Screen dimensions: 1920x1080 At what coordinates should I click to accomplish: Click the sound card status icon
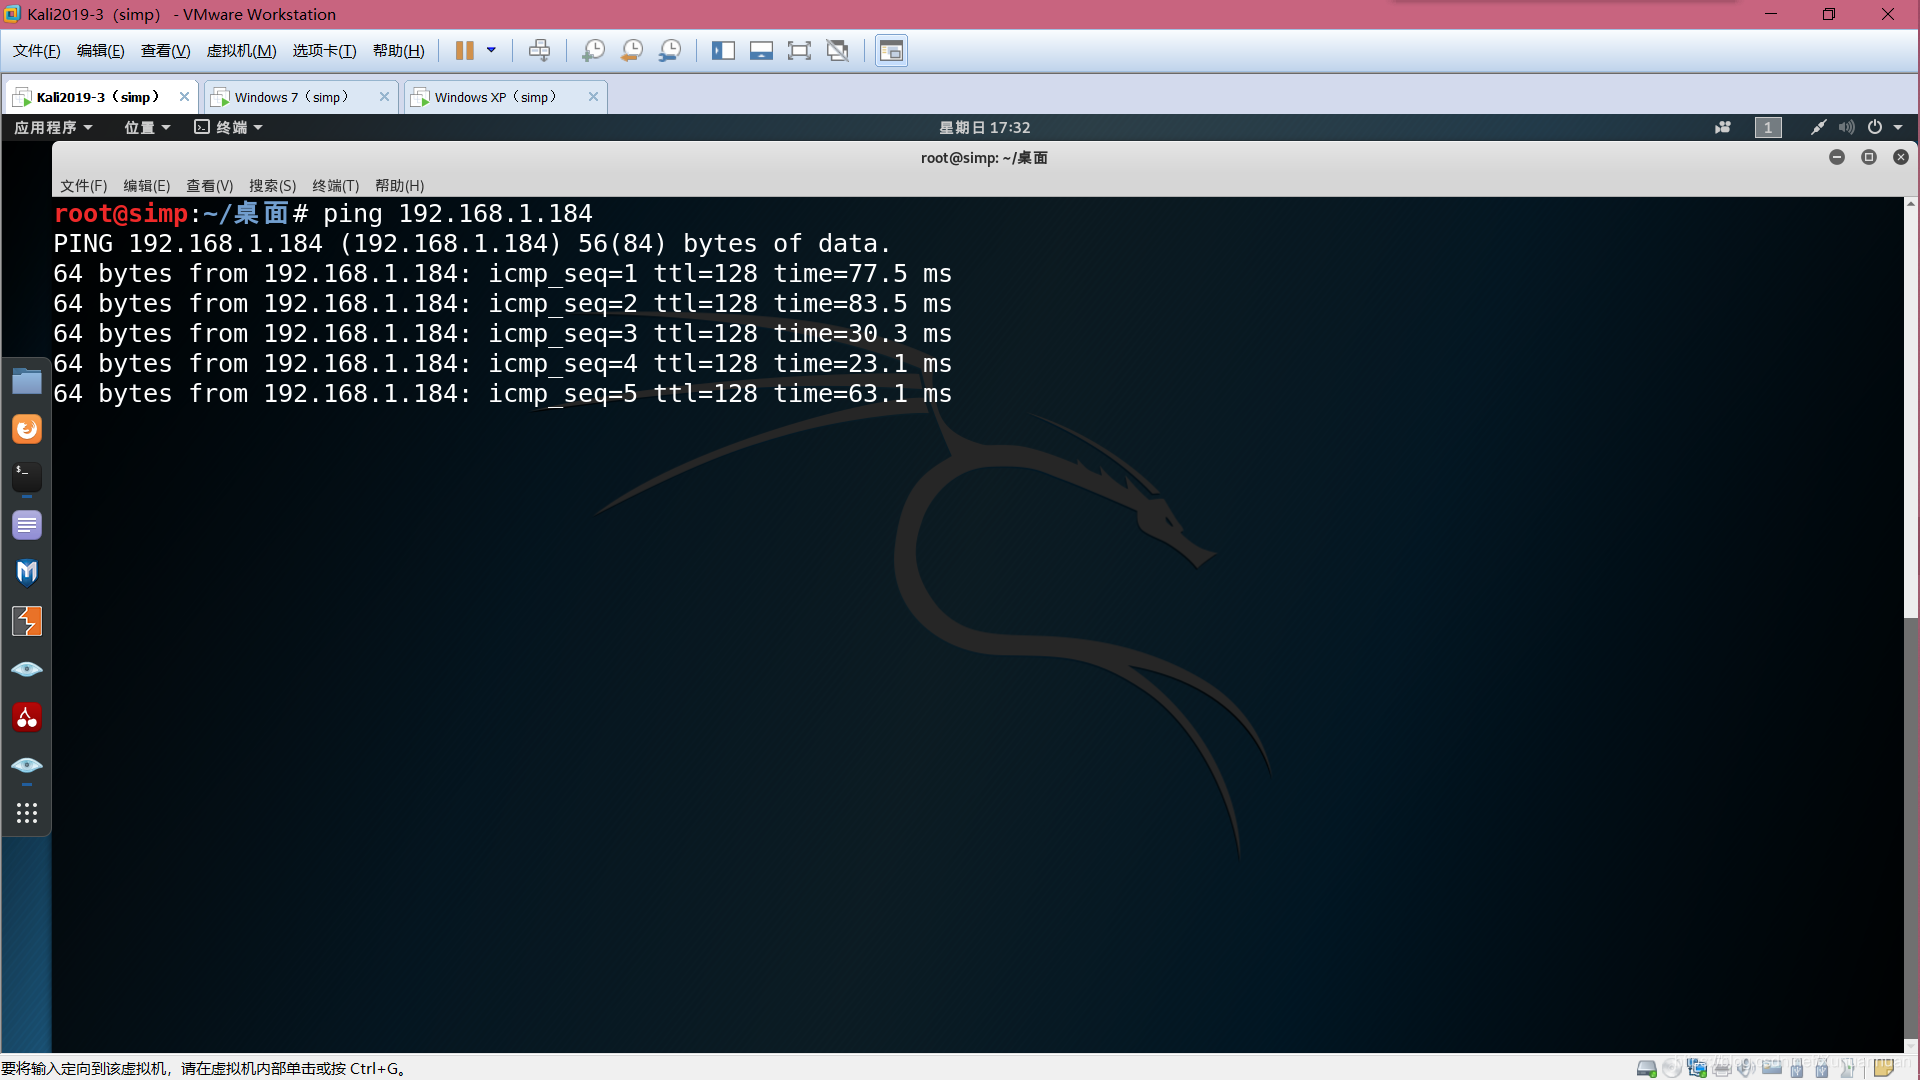coord(1747,1068)
